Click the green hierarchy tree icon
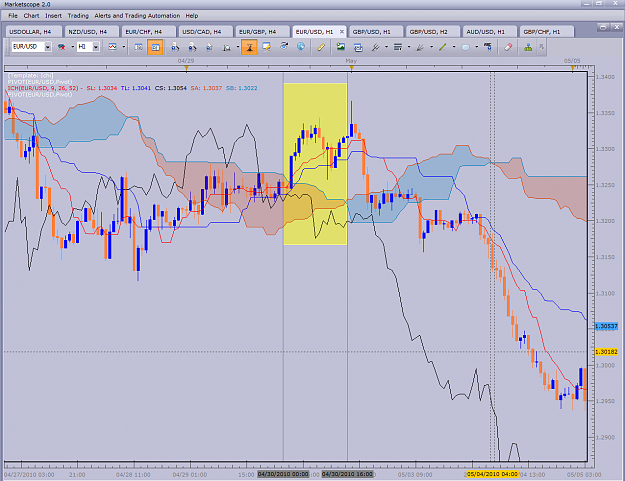This screenshot has width=625, height=481. coord(528,47)
